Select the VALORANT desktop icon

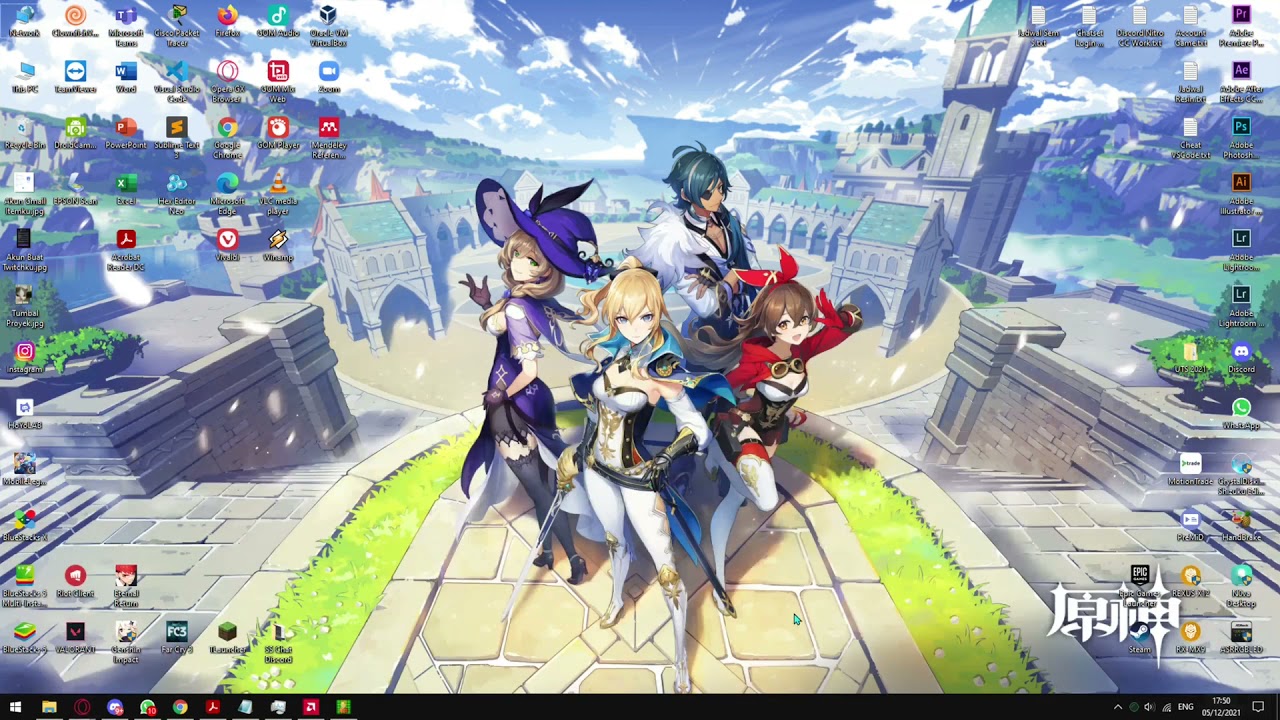pos(75,633)
